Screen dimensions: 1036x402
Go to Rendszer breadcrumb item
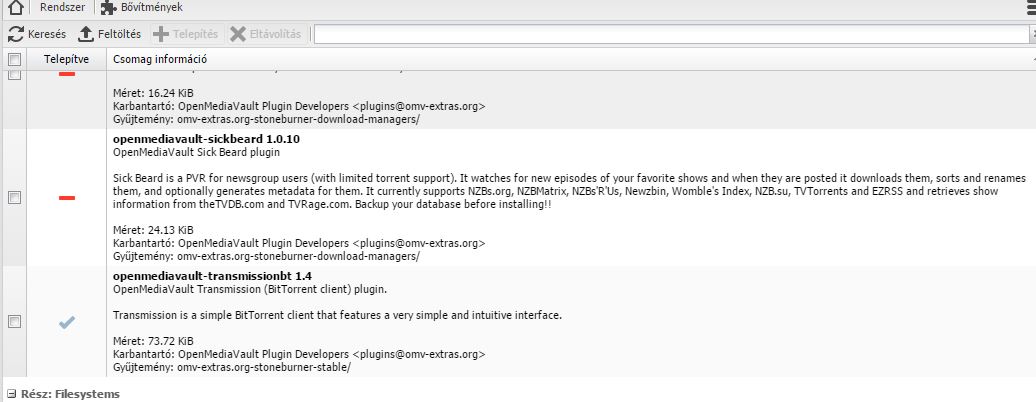pyautogui.click(x=62, y=7)
